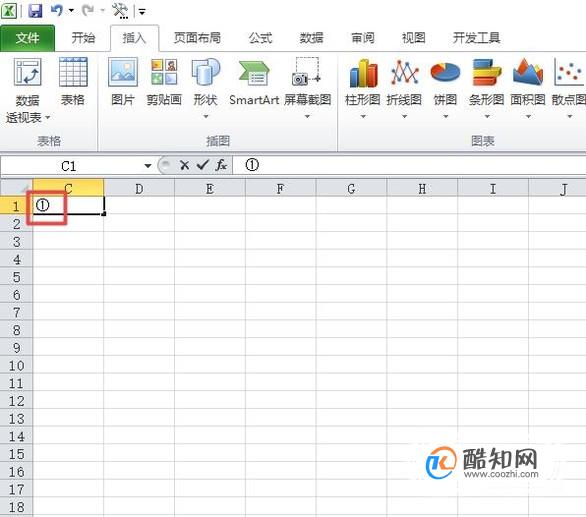This screenshot has height=517, width=586.
Task: Open the File (文件) menu
Action: 27,38
